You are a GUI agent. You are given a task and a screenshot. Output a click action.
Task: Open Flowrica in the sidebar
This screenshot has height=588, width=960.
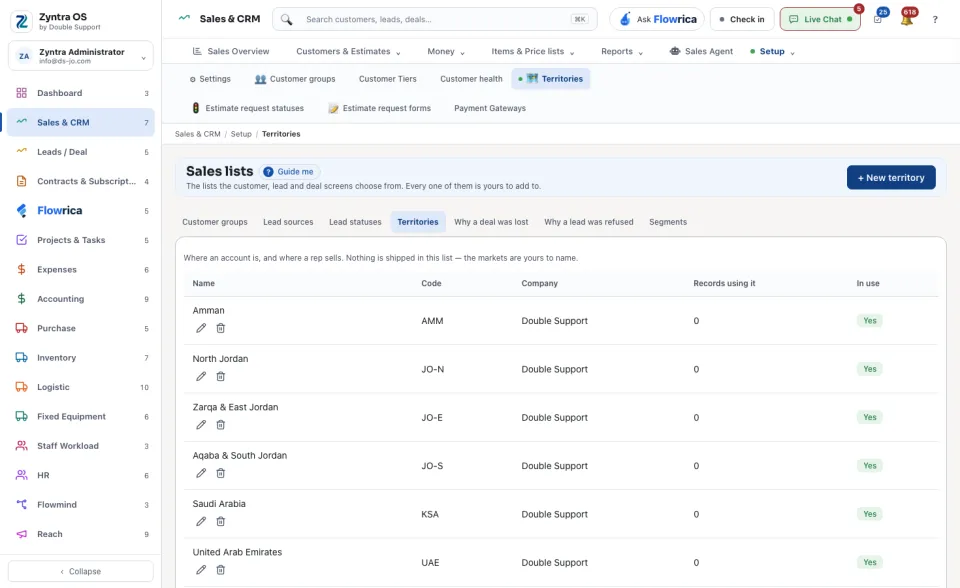pyautogui.click(x=81, y=211)
